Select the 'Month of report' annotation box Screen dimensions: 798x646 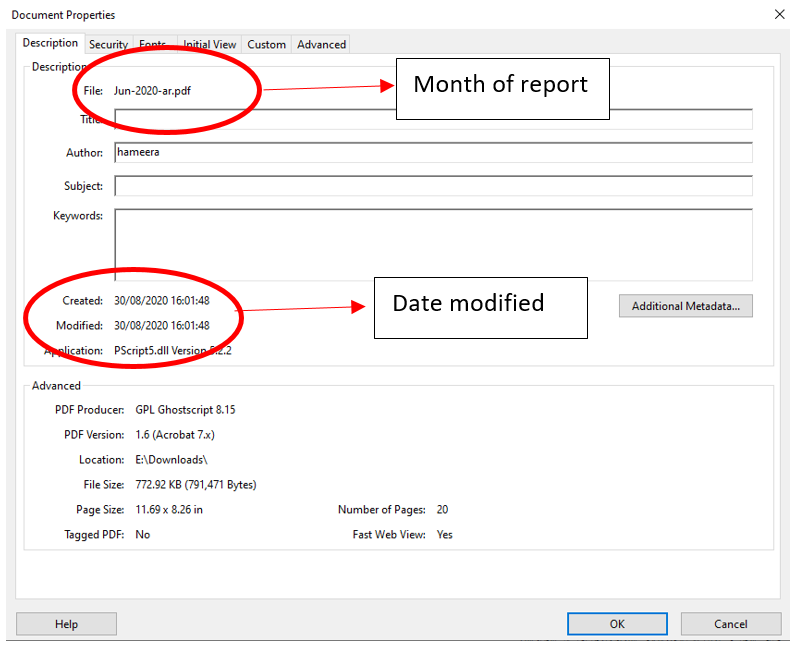click(502, 88)
